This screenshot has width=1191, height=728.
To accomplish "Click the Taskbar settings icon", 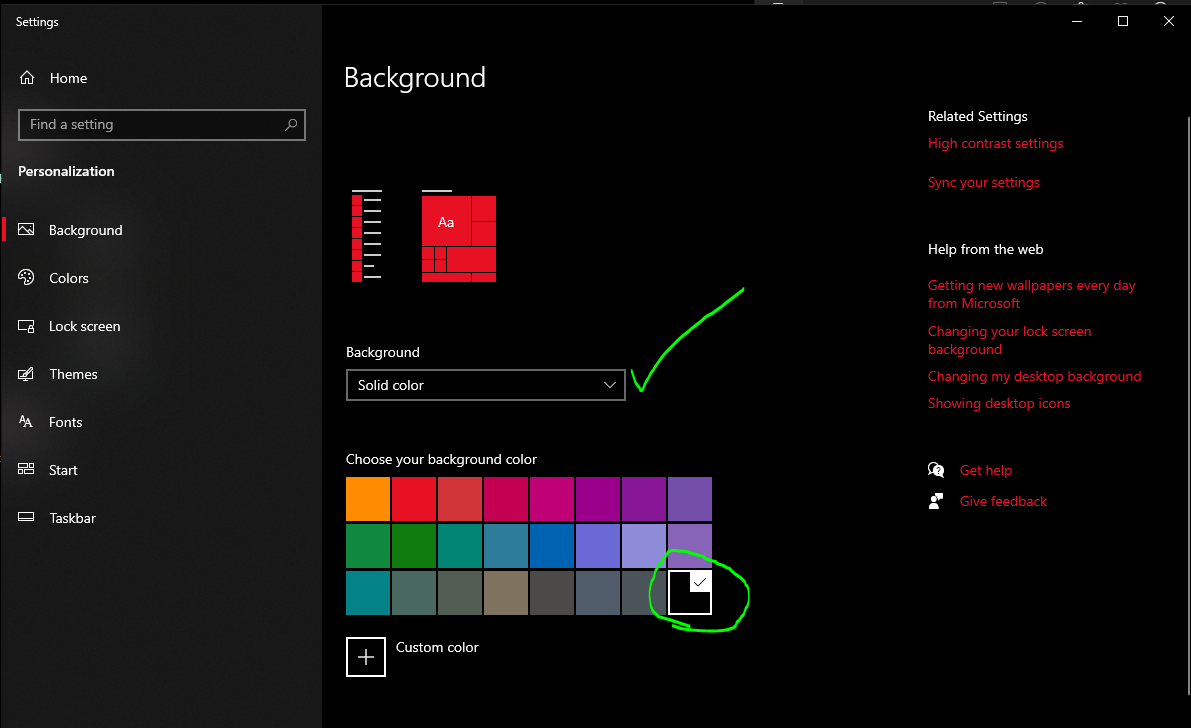I will click(27, 518).
